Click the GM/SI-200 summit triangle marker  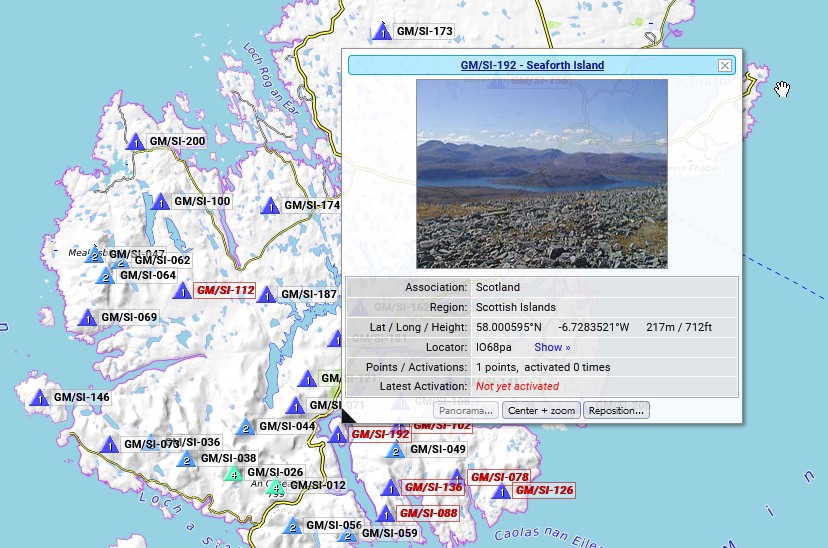[x=135, y=141]
